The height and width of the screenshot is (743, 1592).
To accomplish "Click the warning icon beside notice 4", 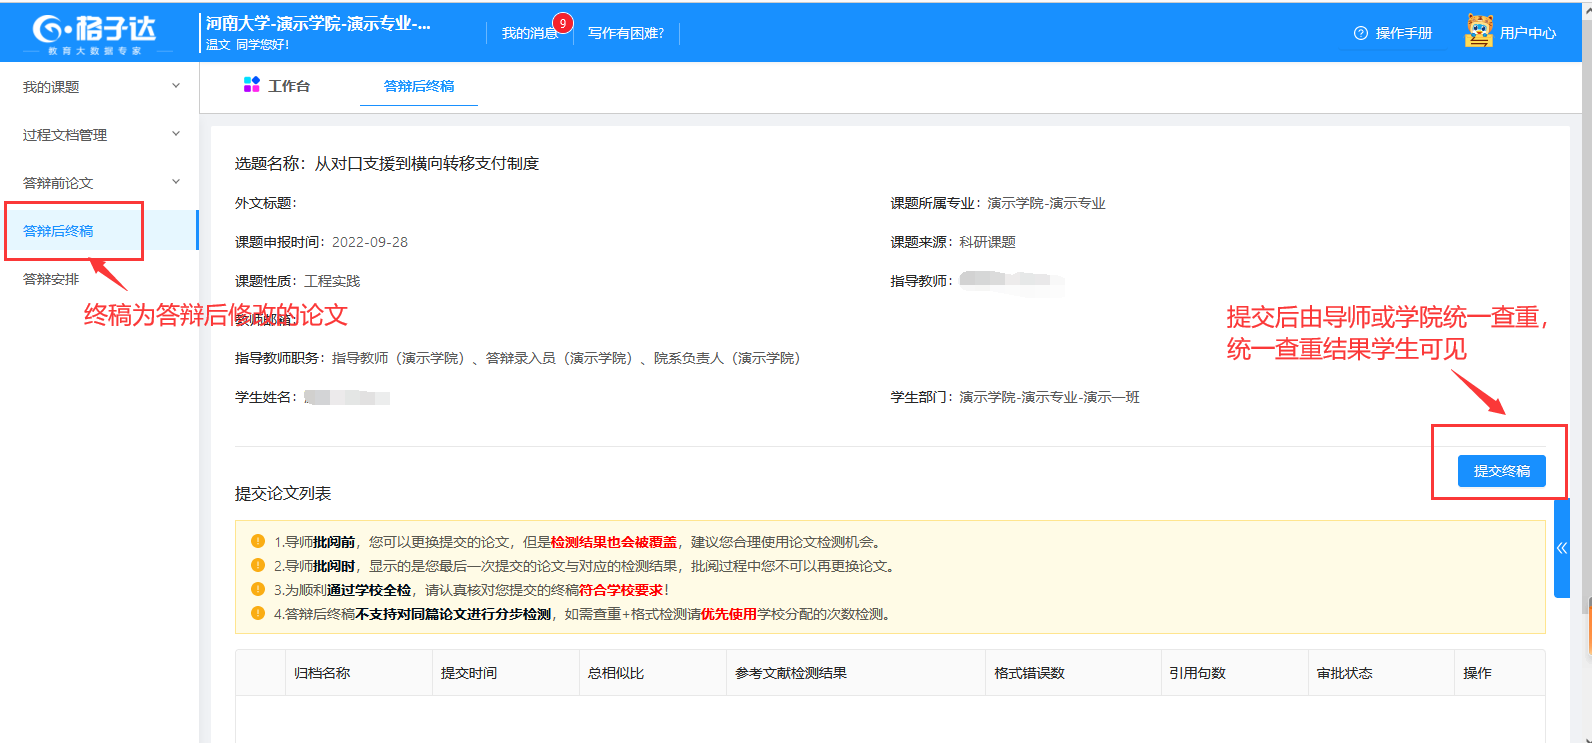I will pos(258,613).
